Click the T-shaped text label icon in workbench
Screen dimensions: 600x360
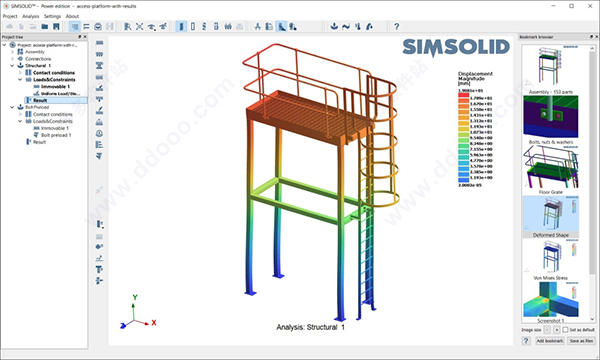(99, 269)
